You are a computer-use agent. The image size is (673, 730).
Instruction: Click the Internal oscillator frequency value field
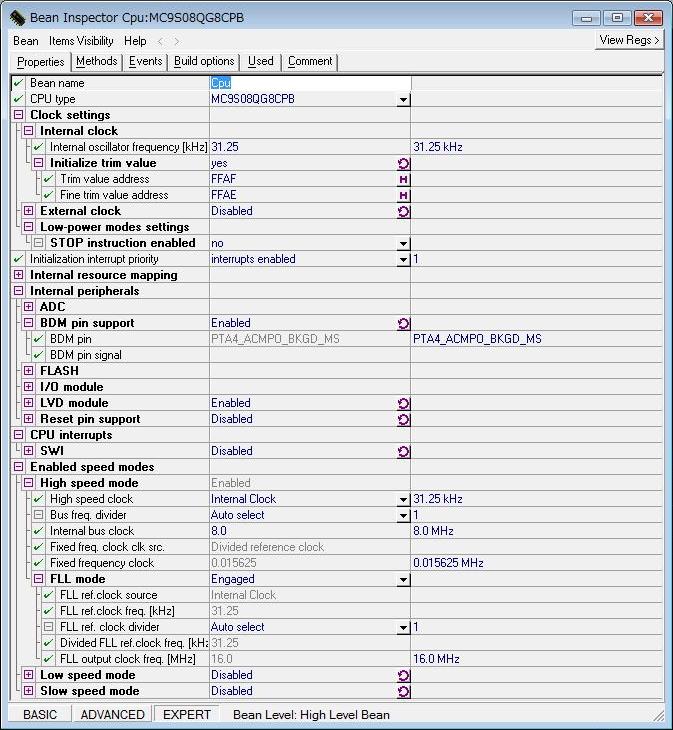[310, 147]
